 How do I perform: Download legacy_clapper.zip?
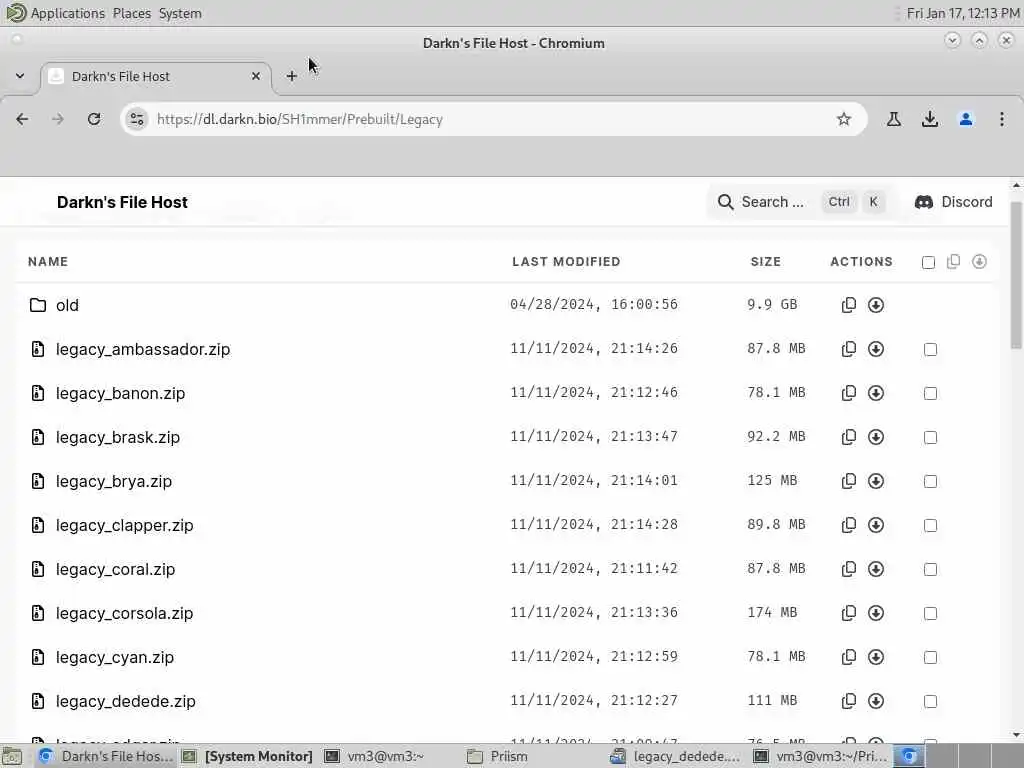(876, 525)
